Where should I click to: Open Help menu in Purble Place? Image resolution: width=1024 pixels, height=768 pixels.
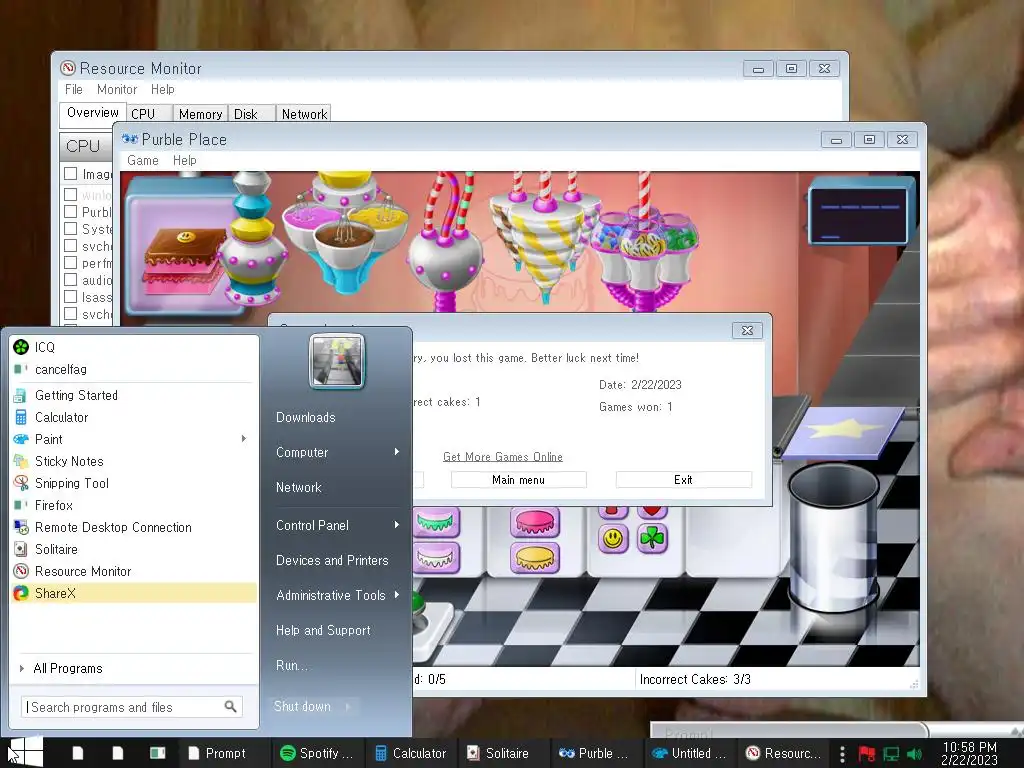coord(185,161)
